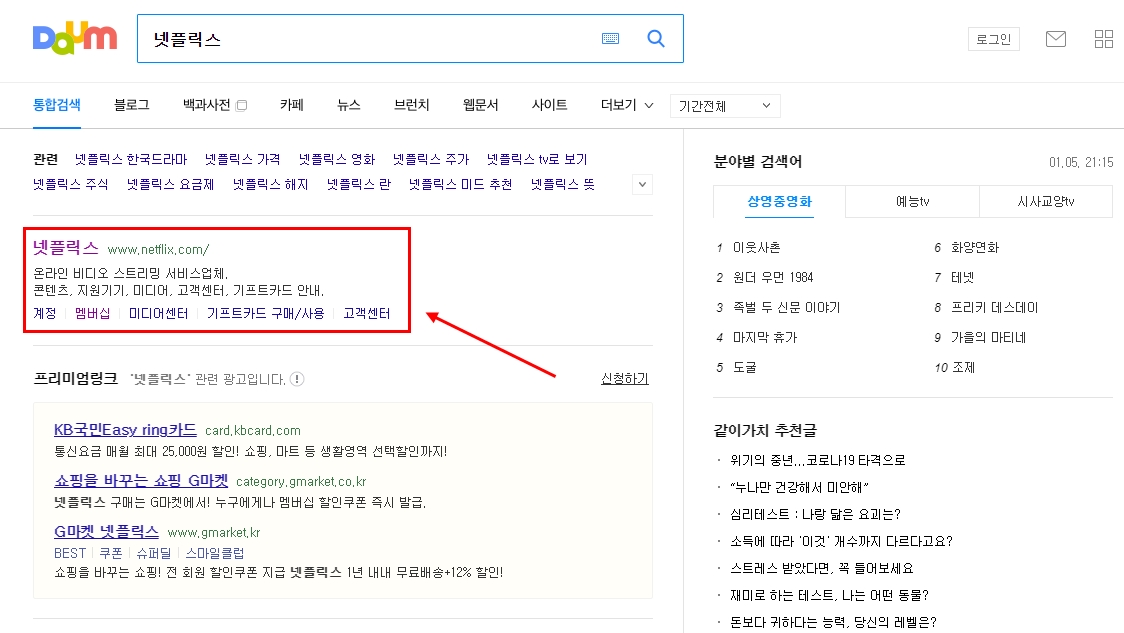This screenshot has width=1124, height=633.
Task: Click related search 넷플릭스 가격
Action: click(x=242, y=159)
